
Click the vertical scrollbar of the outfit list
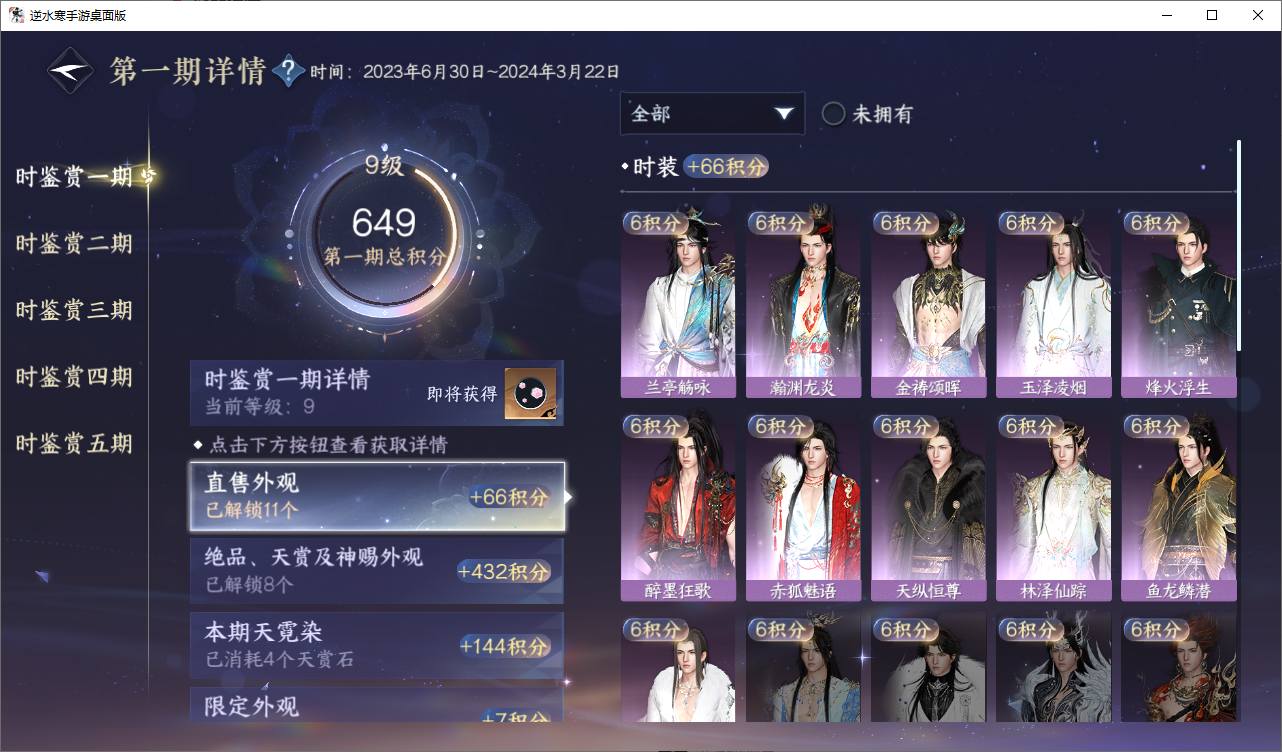(x=1239, y=246)
